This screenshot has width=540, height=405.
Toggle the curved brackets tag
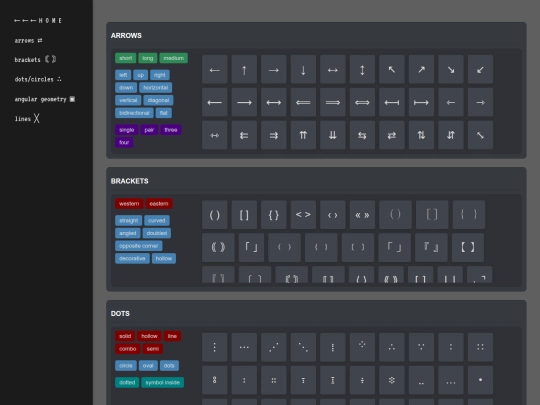157,220
